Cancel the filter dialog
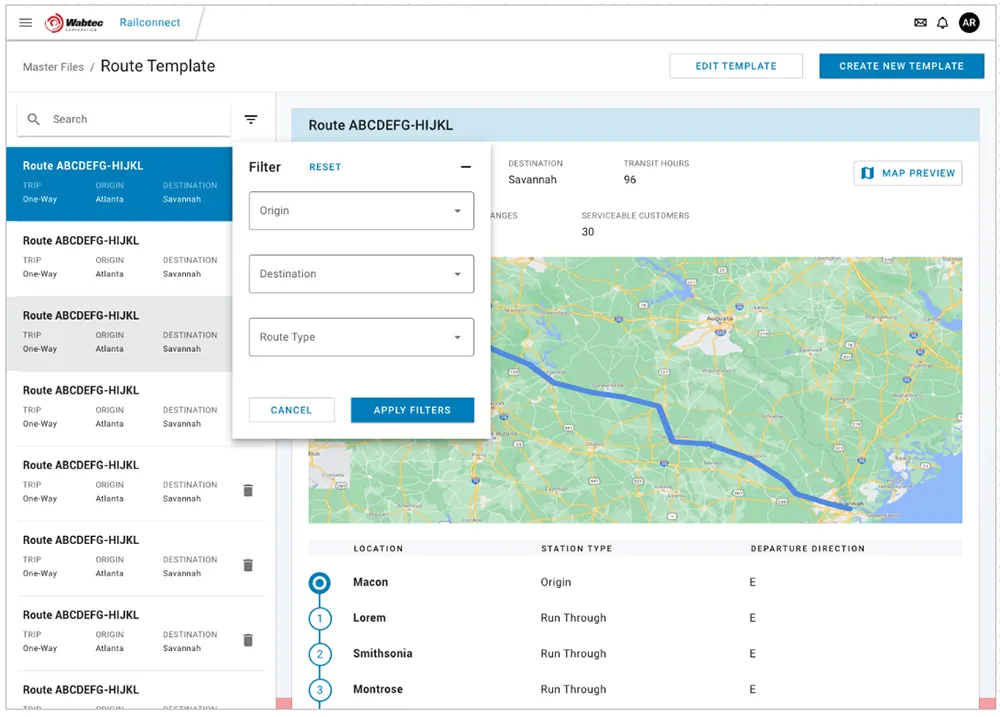 point(291,410)
